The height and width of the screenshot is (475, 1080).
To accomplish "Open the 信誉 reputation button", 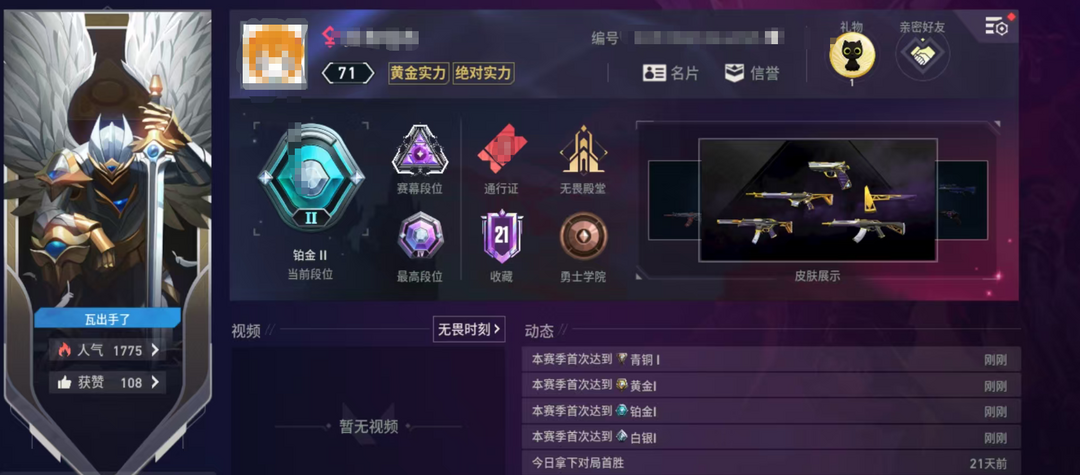I will pos(751,73).
